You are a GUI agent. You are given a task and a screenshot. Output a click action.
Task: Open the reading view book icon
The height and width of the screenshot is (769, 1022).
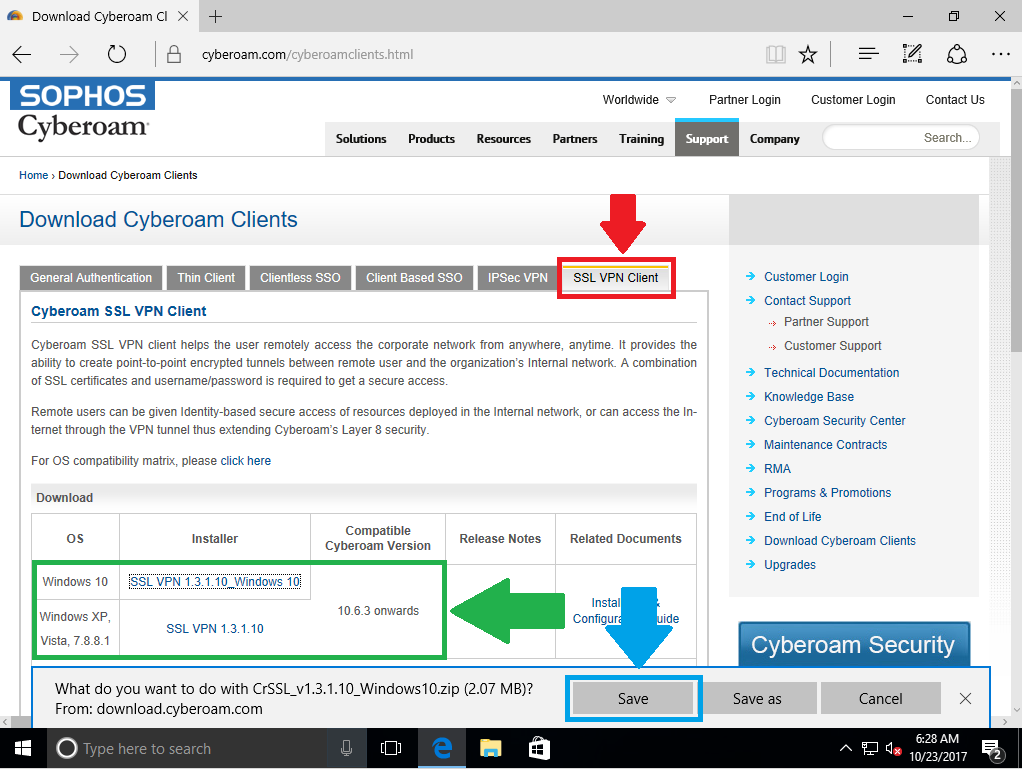coord(776,54)
